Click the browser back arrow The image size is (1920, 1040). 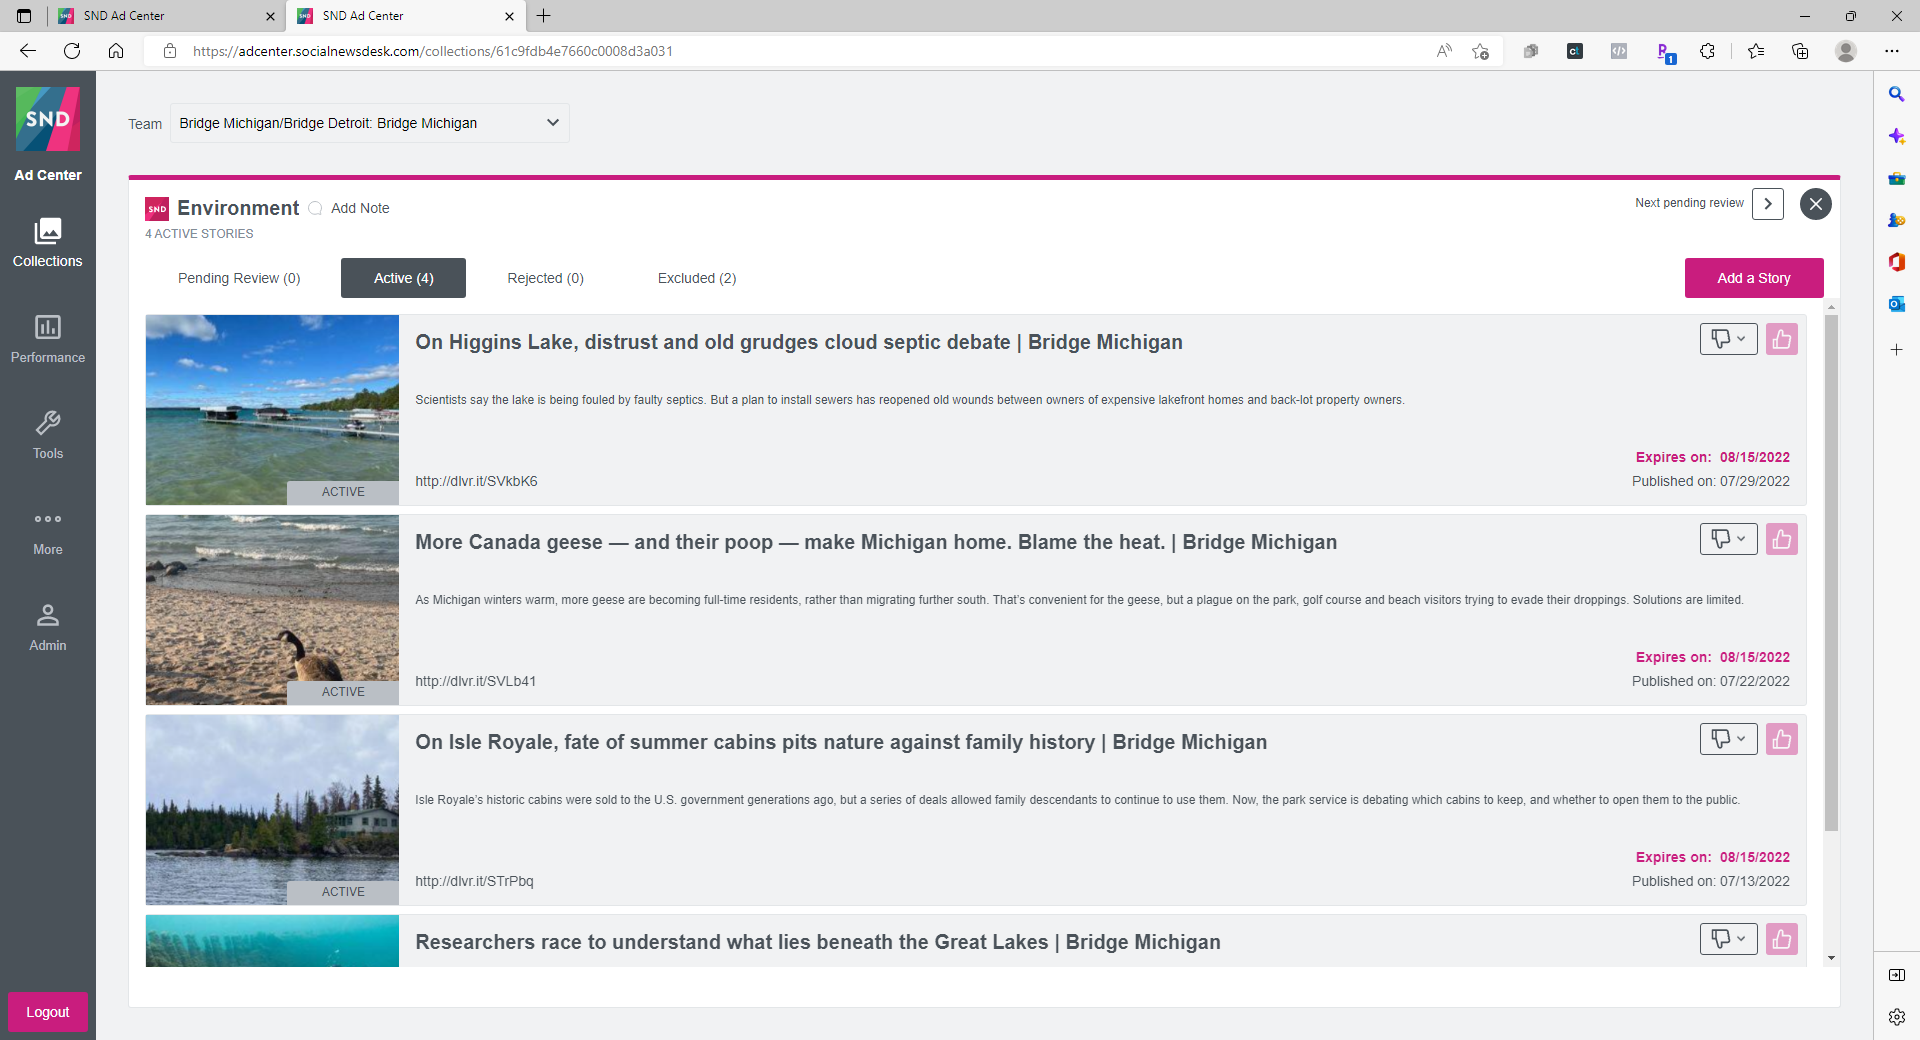(28, 51)
